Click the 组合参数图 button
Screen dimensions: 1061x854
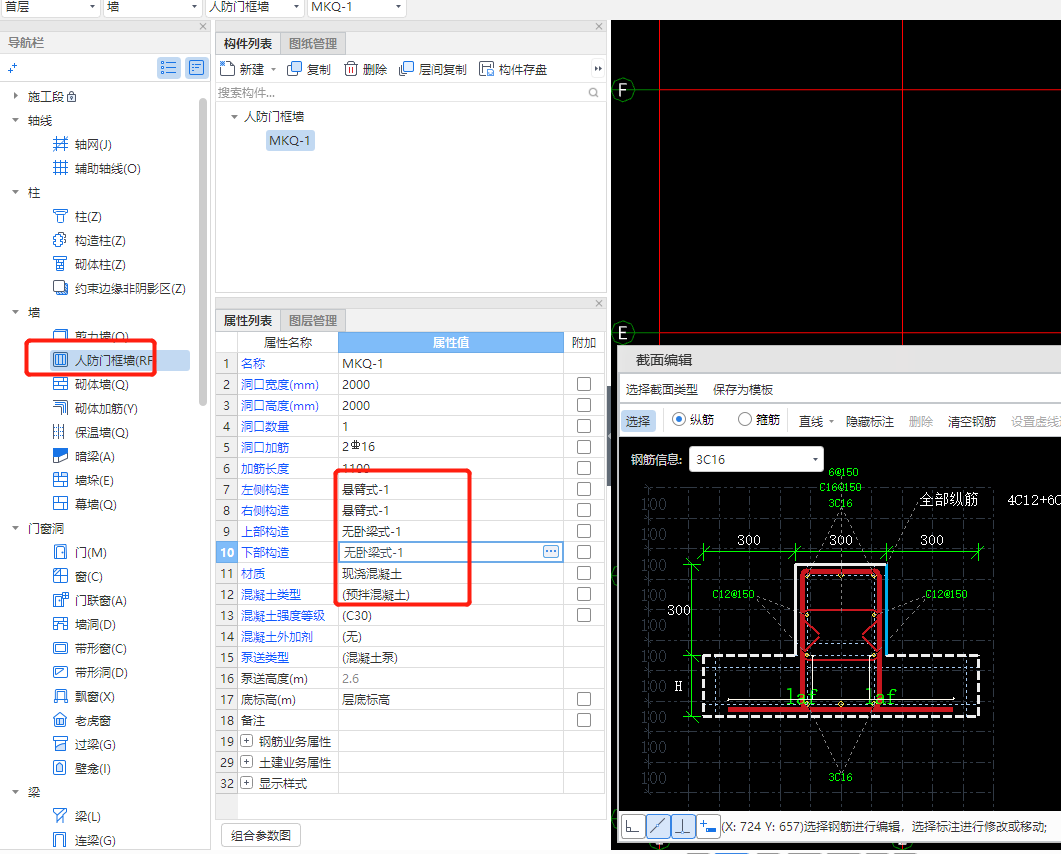point(261,835)
